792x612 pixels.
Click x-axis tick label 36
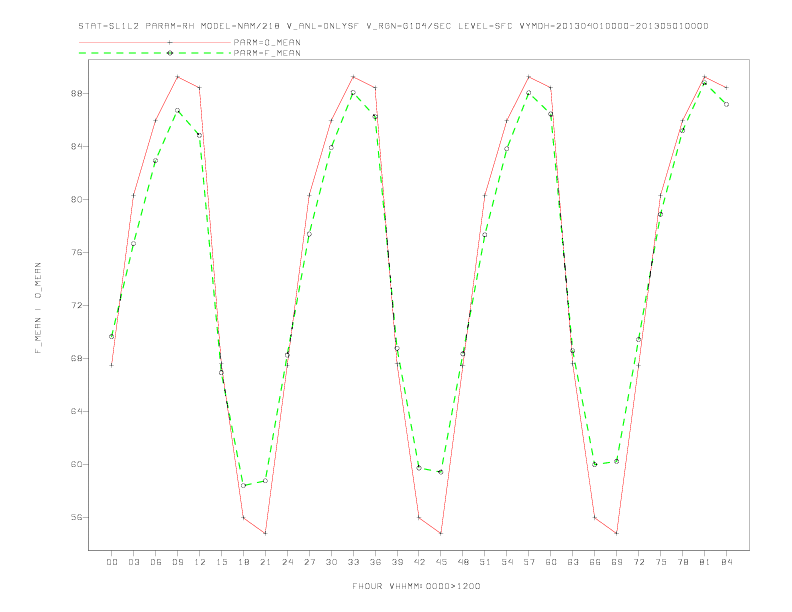coord(375,562)
